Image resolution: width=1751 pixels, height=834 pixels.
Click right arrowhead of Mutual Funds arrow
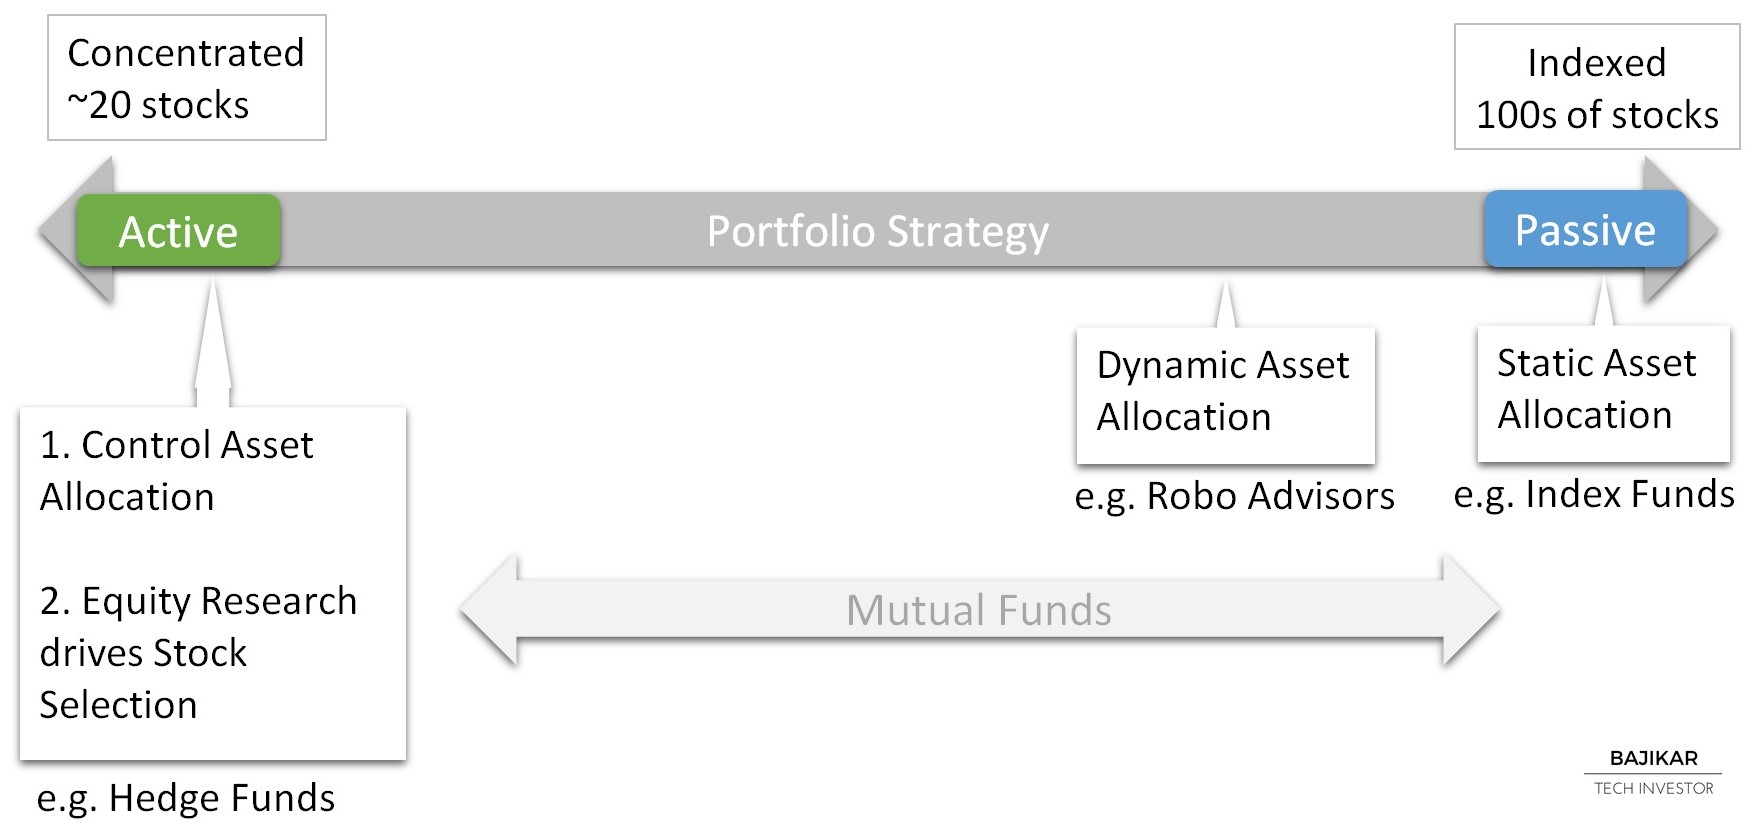tap(1471, 610)
